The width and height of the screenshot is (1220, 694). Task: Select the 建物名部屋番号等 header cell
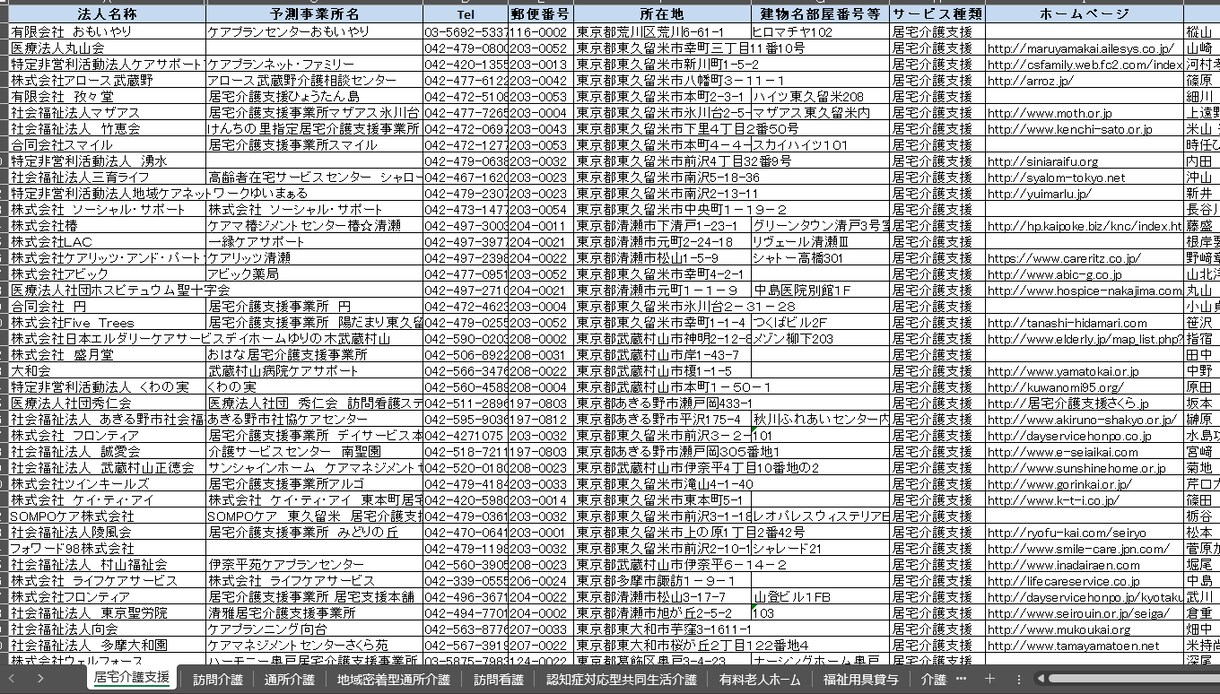pos(820,15)
